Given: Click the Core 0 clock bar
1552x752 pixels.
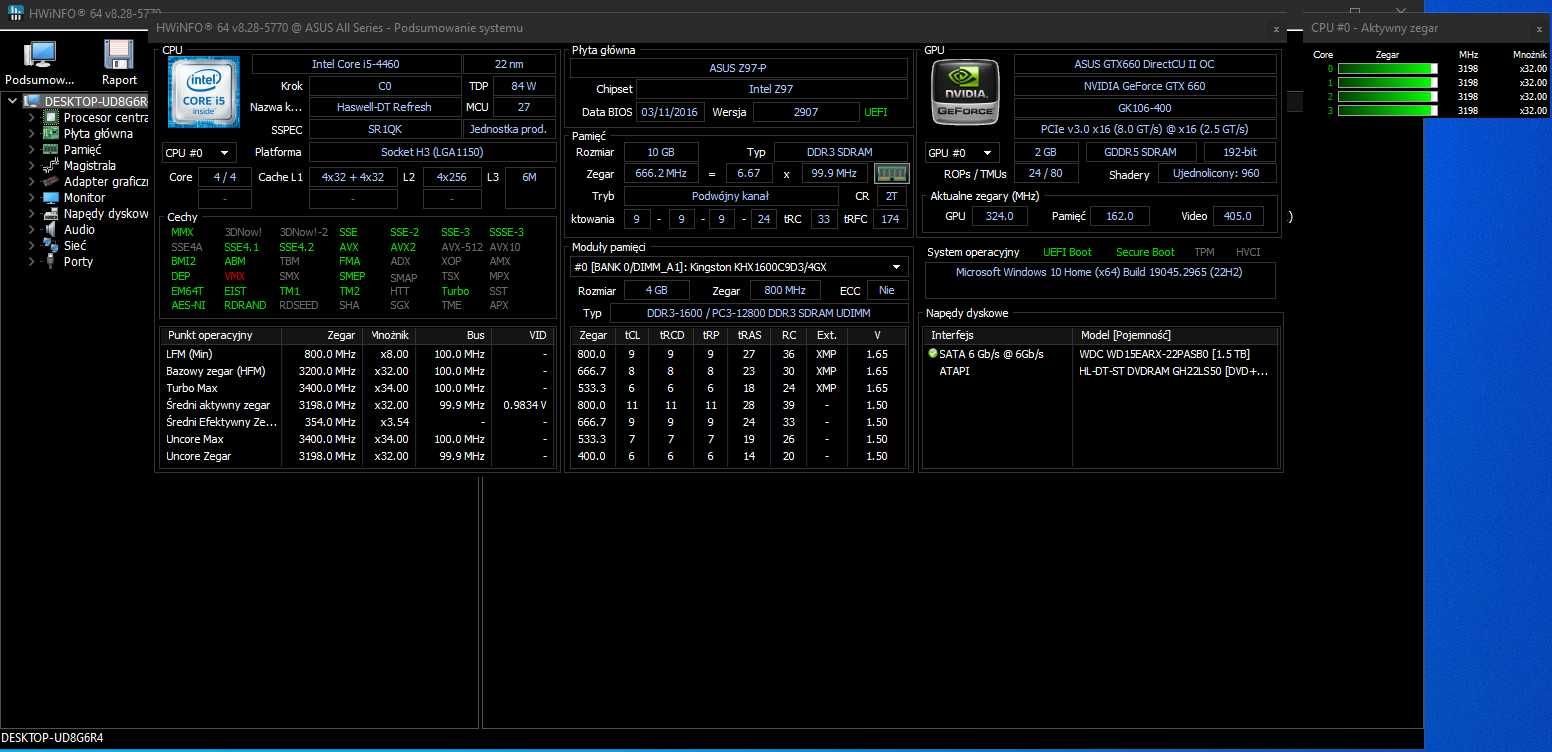Looking at the screenshot, I should pyautogui.click(x=1388, y=69).
